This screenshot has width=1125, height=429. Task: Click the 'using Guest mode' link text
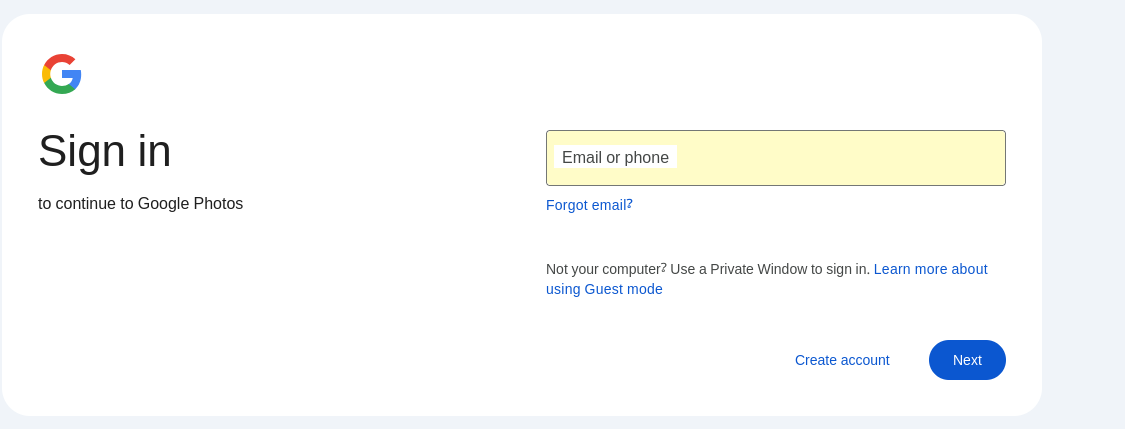click(x=604, y=289)
